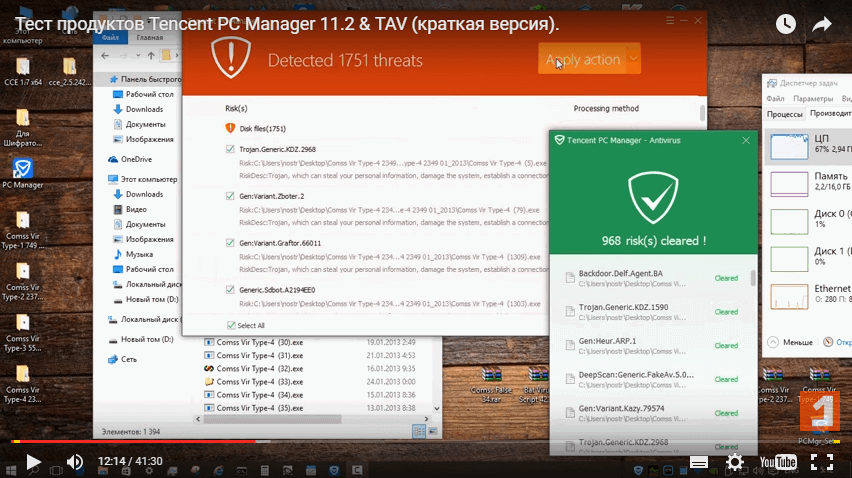Click the Disk files(1751) shield icon
The width and height of the screenshot is (852, 478).
click(x=230, y=128)
